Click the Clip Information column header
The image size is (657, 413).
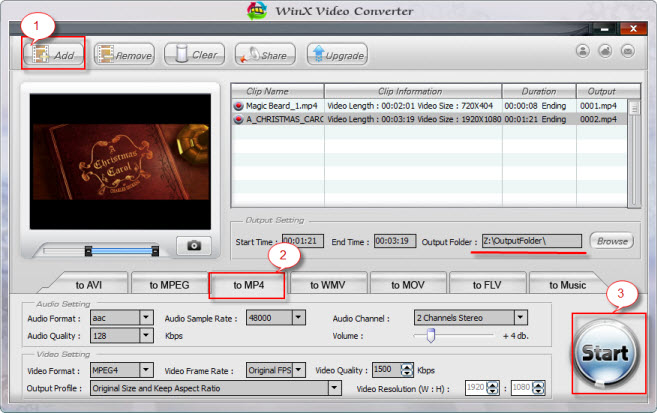[413, 91]
